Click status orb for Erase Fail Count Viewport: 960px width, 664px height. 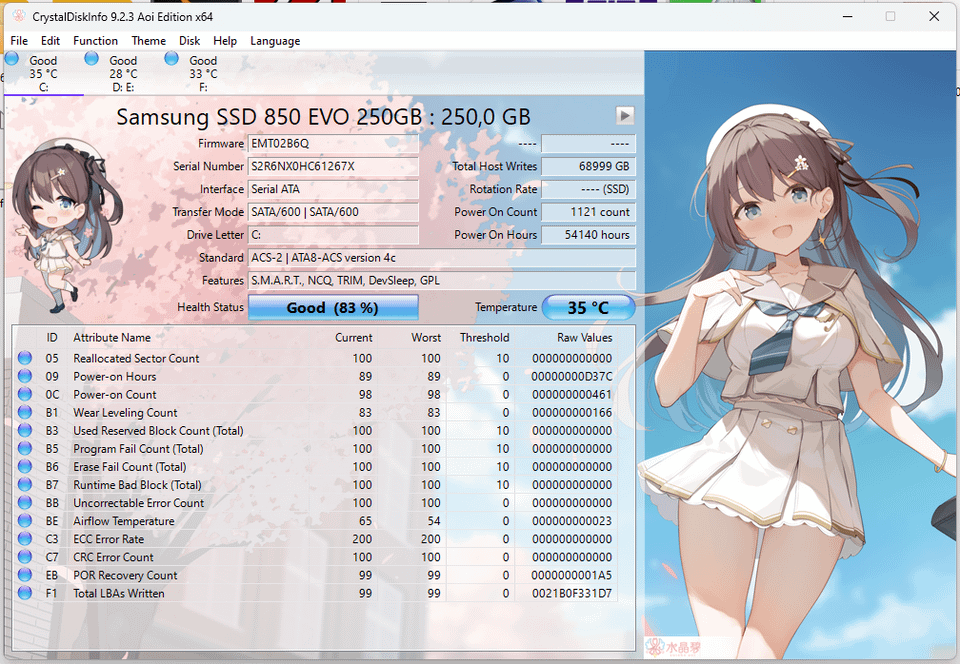point(24,466)
